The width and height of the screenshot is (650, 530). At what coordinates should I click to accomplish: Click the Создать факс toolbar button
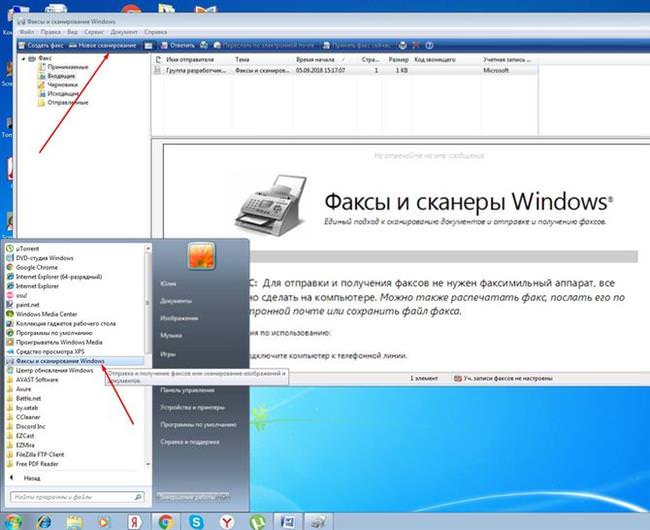41,45
